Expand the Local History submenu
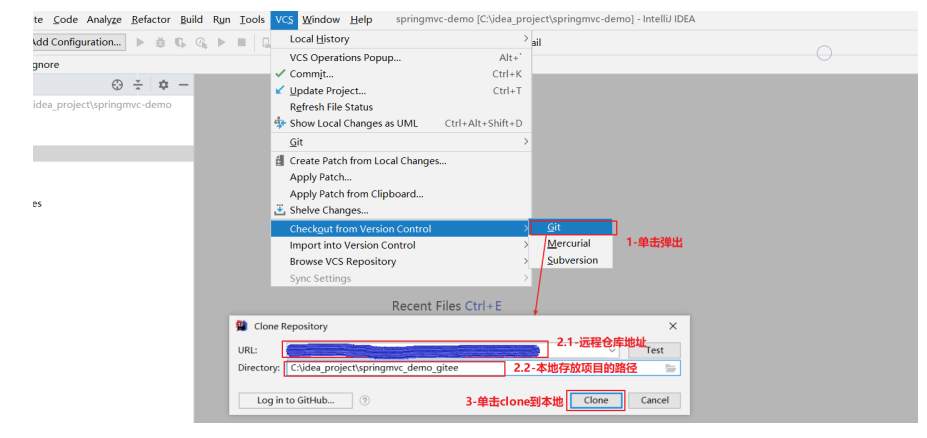 pyautogui.click(x=526, y=39)
